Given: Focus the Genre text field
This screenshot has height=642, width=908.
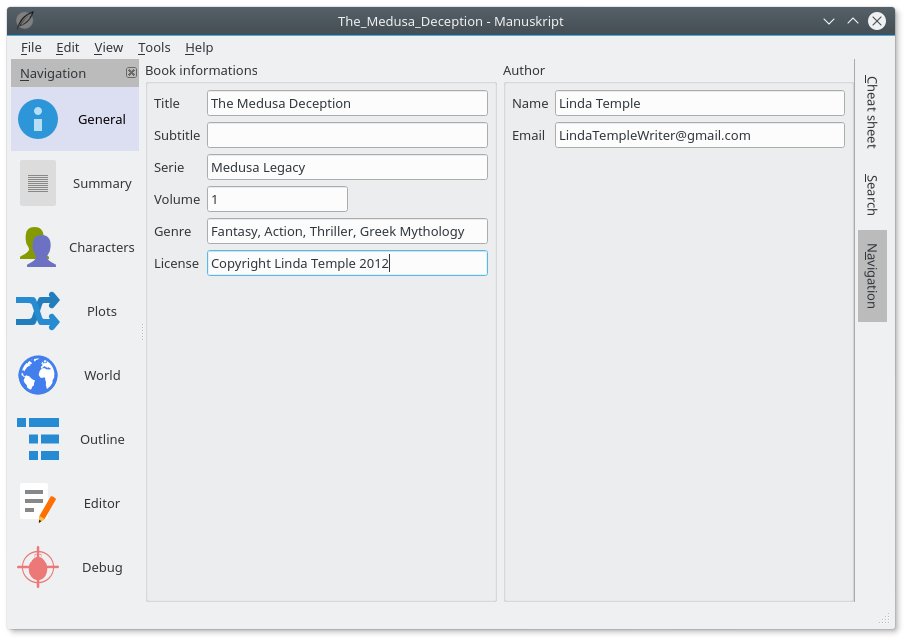Looking at the screenshot, I should point(347,231).
